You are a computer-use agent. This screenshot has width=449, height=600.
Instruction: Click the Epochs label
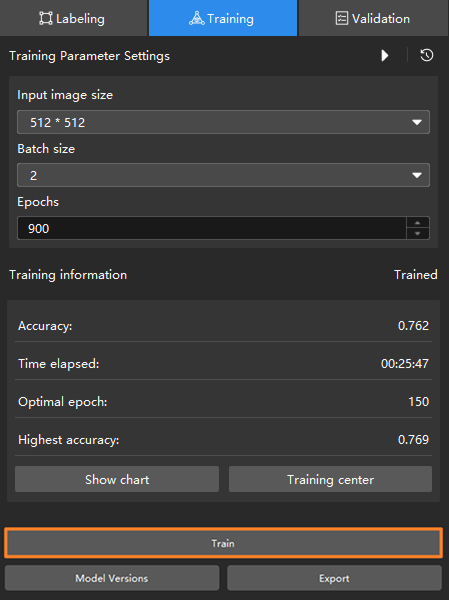coord(38,202)
